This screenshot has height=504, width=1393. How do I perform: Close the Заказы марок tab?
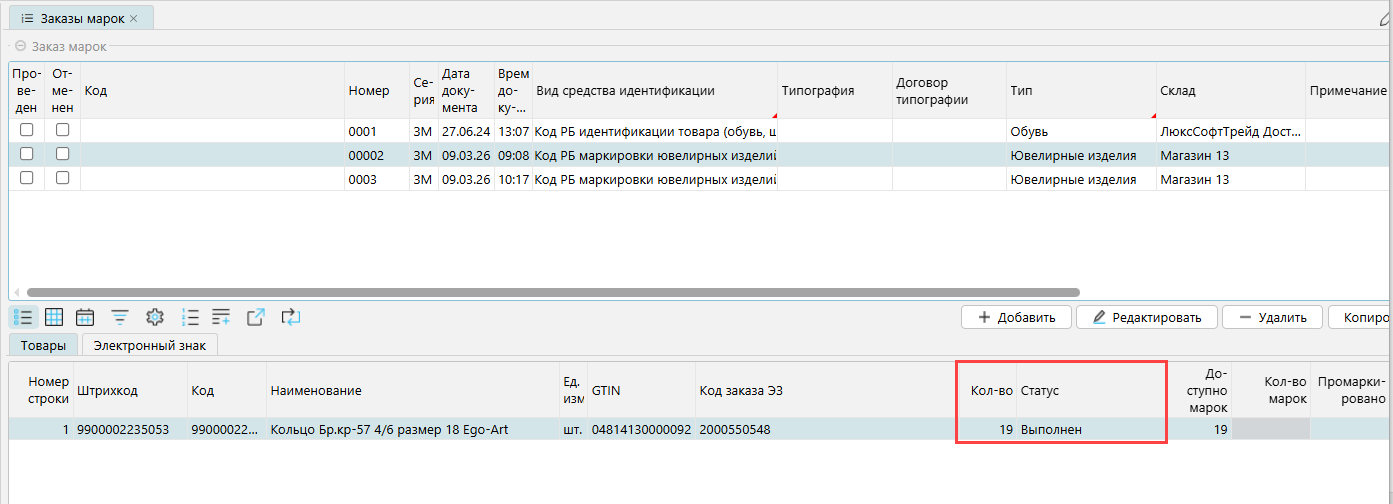134,18
